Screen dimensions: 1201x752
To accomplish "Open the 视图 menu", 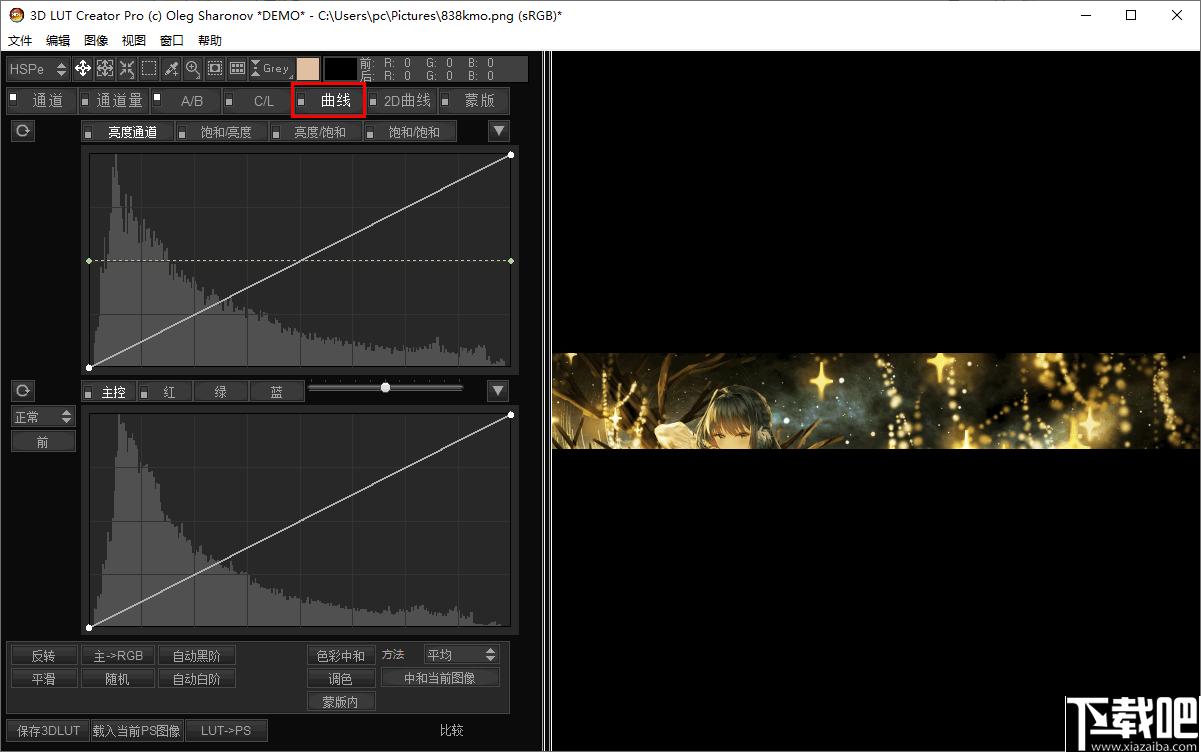I will [134, 41].
